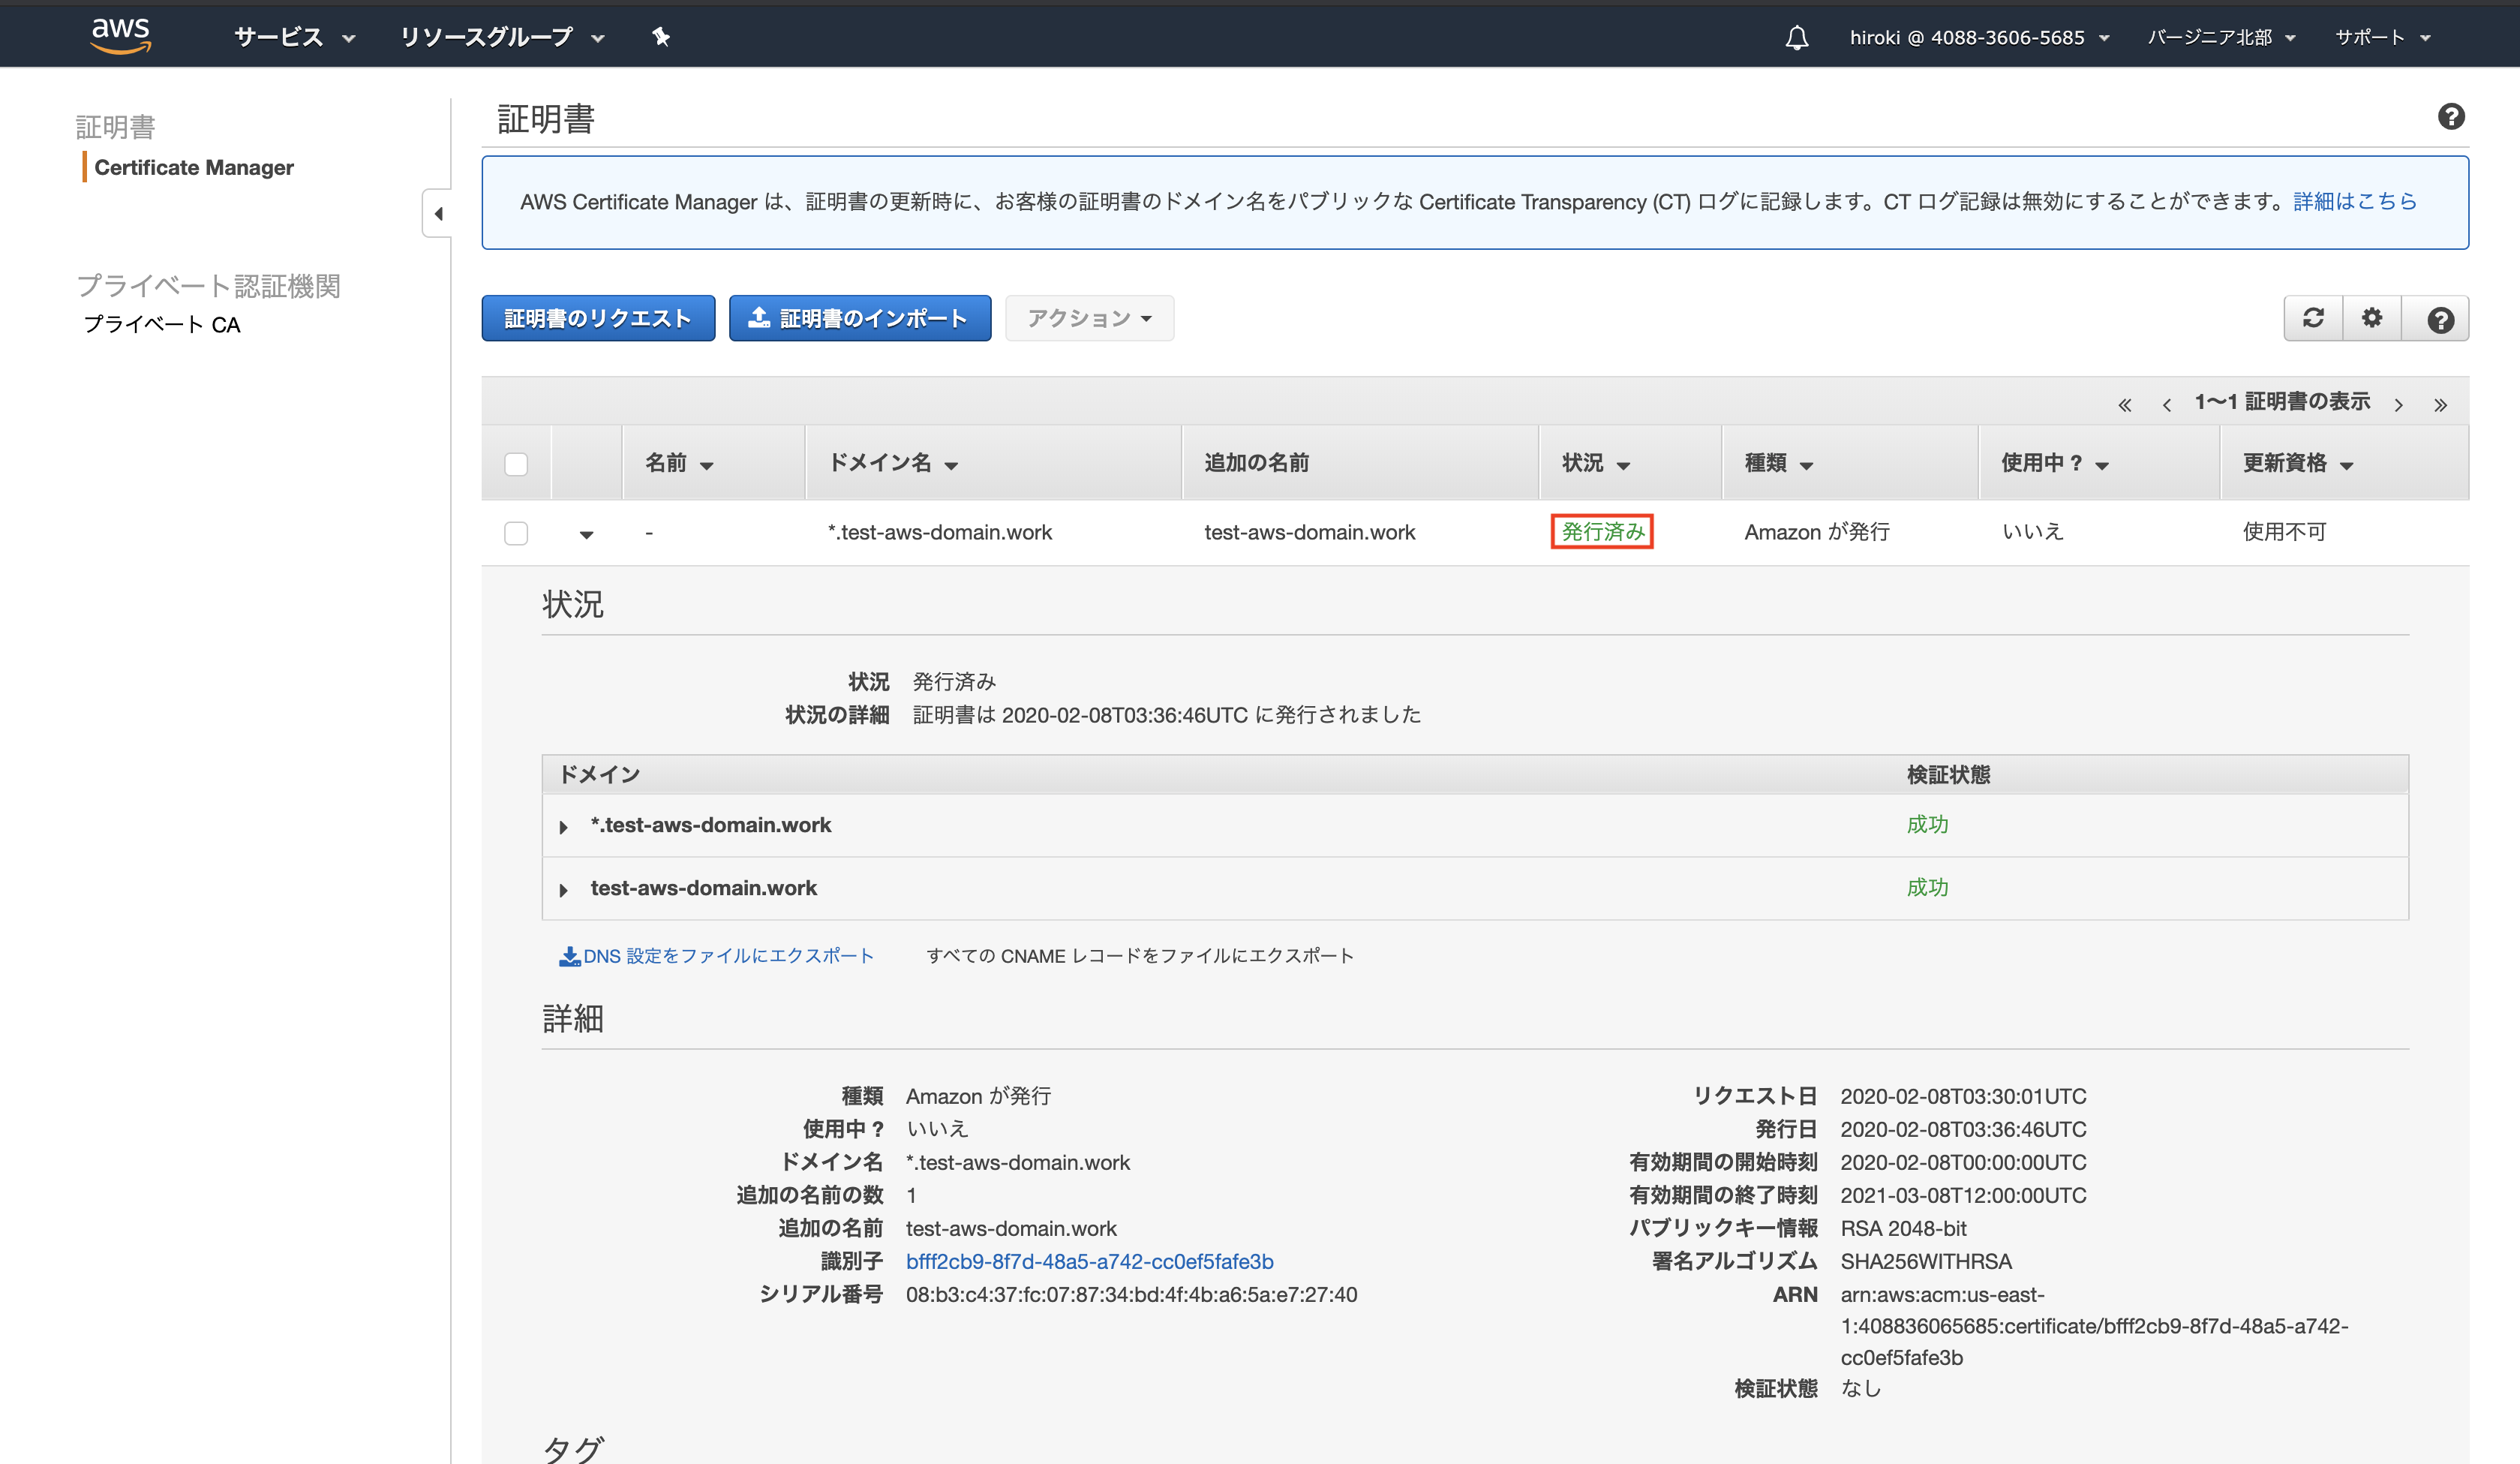Expand the *.test-aws-domain.work domain validation row

564,827
